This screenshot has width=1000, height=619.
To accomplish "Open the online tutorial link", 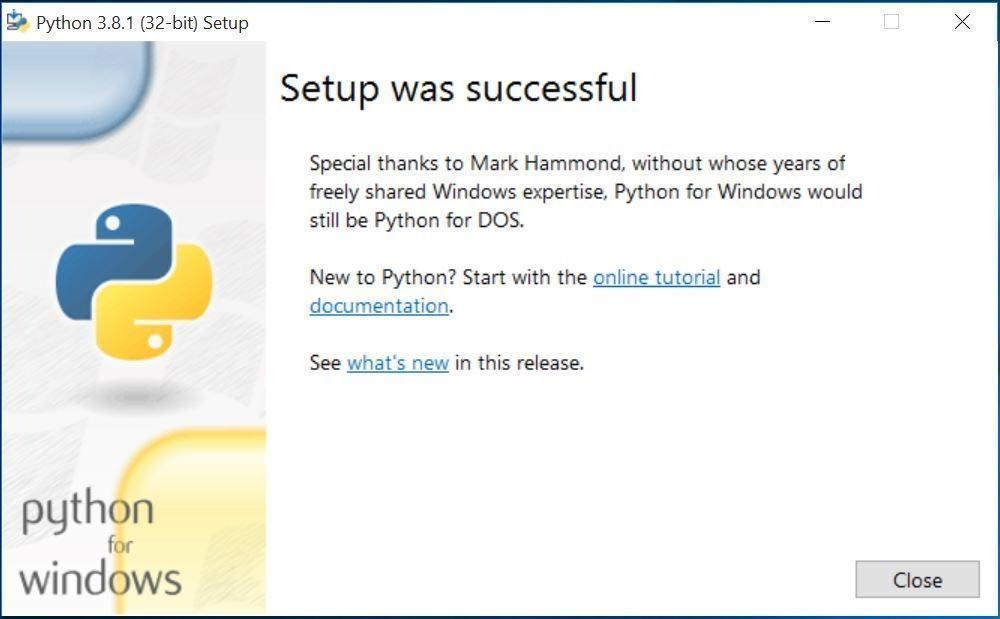I will coord(656,278).
